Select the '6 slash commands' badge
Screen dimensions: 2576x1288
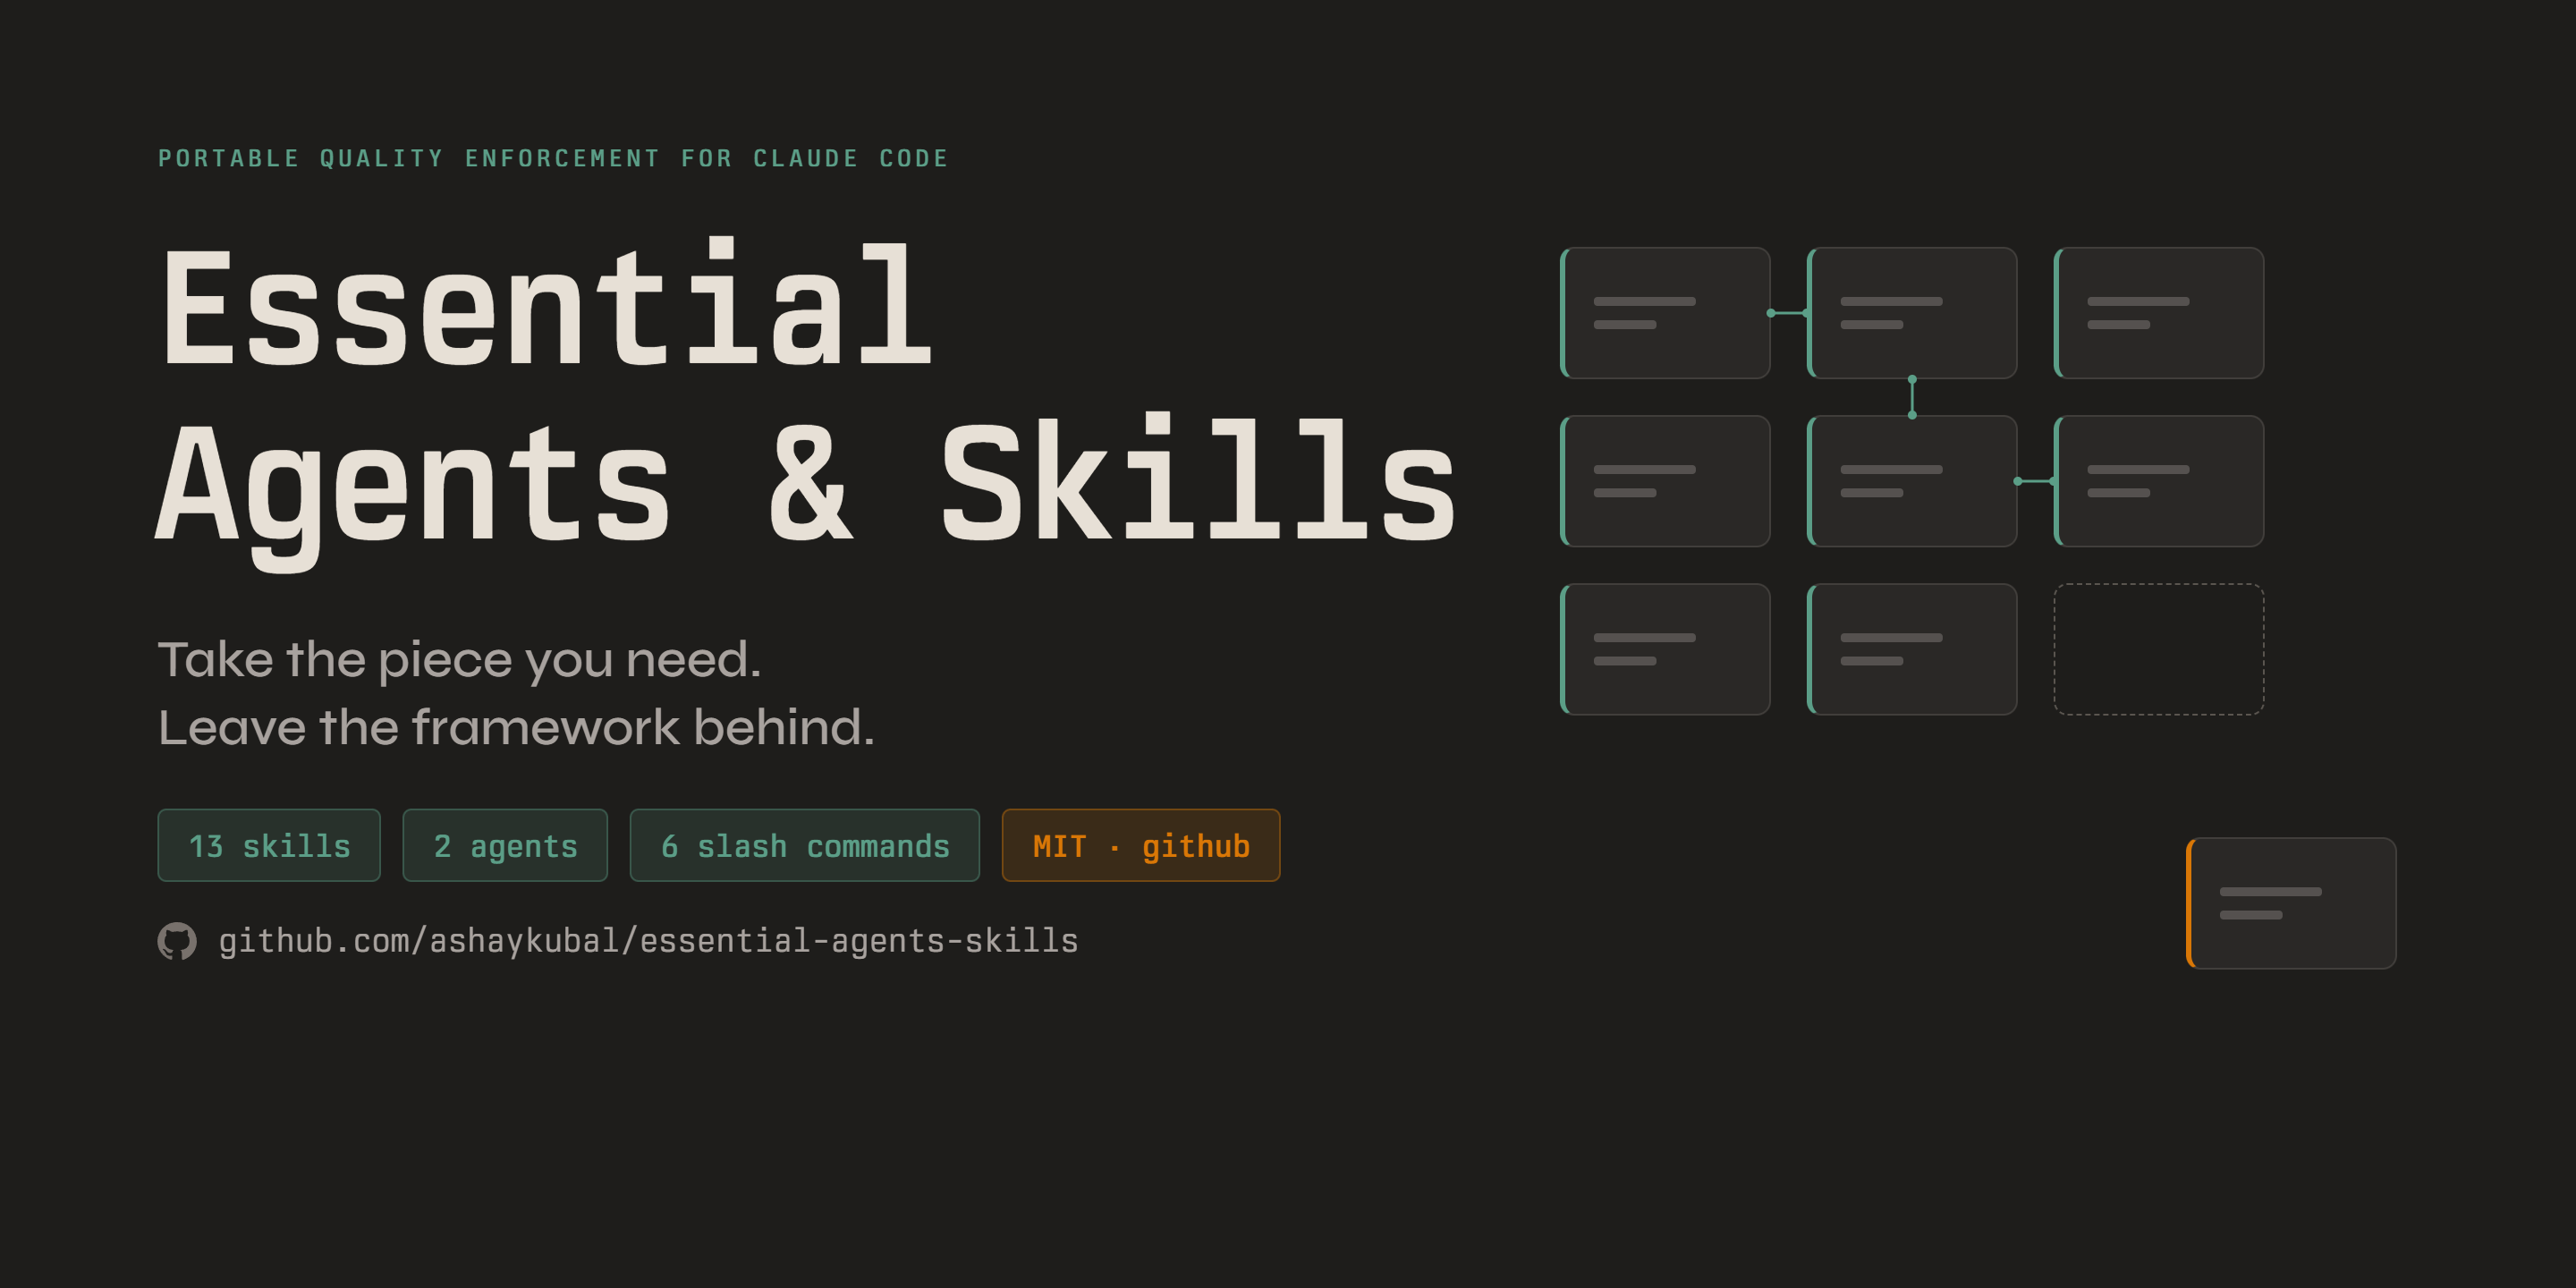(x=805, y=845)
